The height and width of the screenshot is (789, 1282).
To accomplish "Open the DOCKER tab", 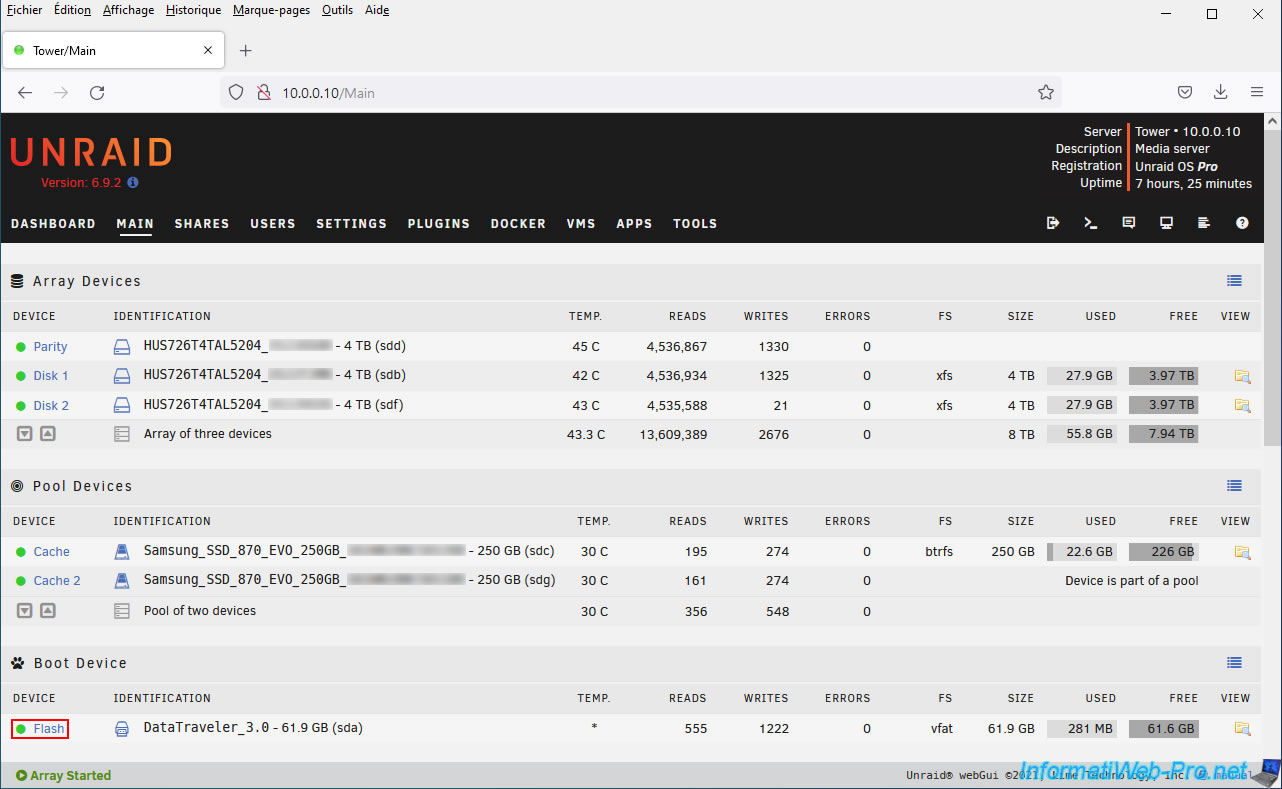I will coord(518,224).
